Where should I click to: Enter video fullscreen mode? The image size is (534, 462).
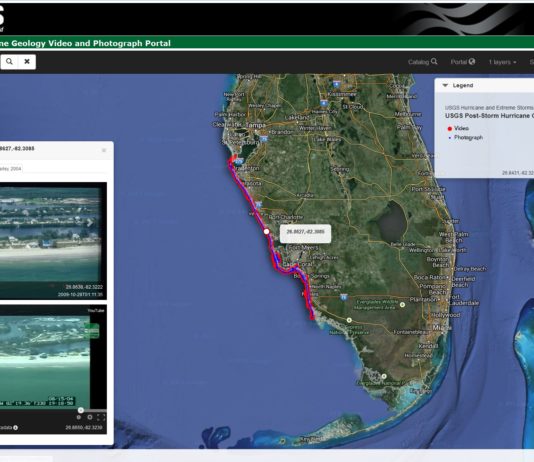101,417
